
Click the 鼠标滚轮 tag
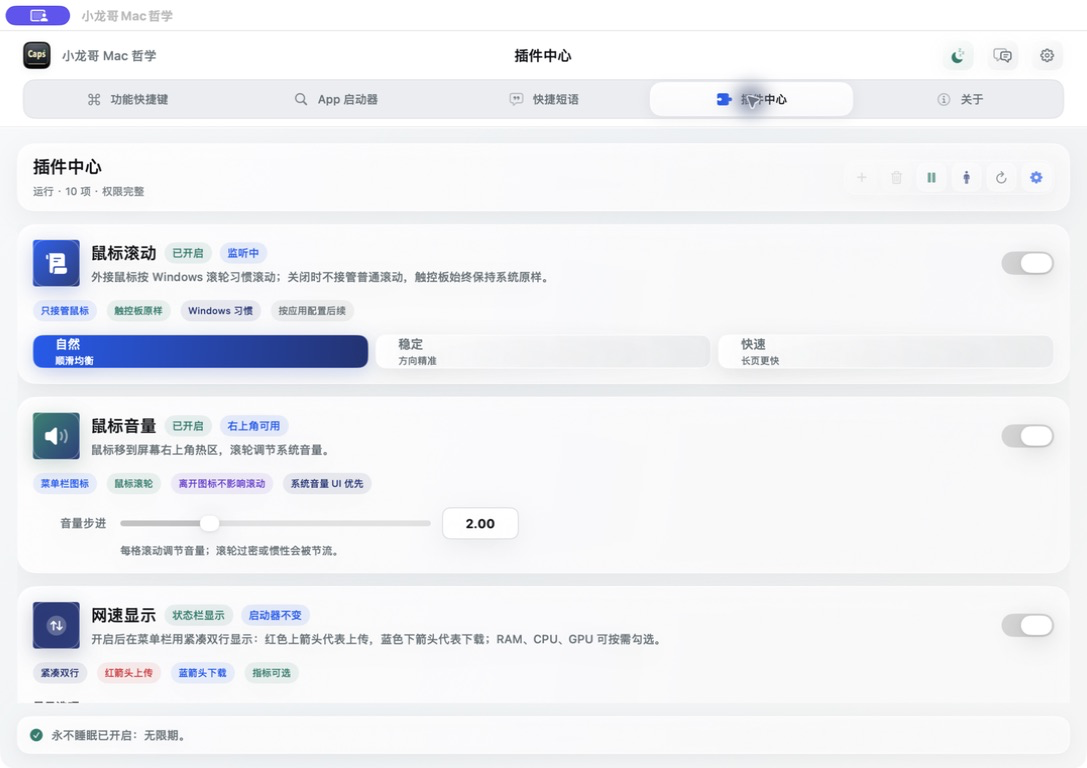click(133, 483)
